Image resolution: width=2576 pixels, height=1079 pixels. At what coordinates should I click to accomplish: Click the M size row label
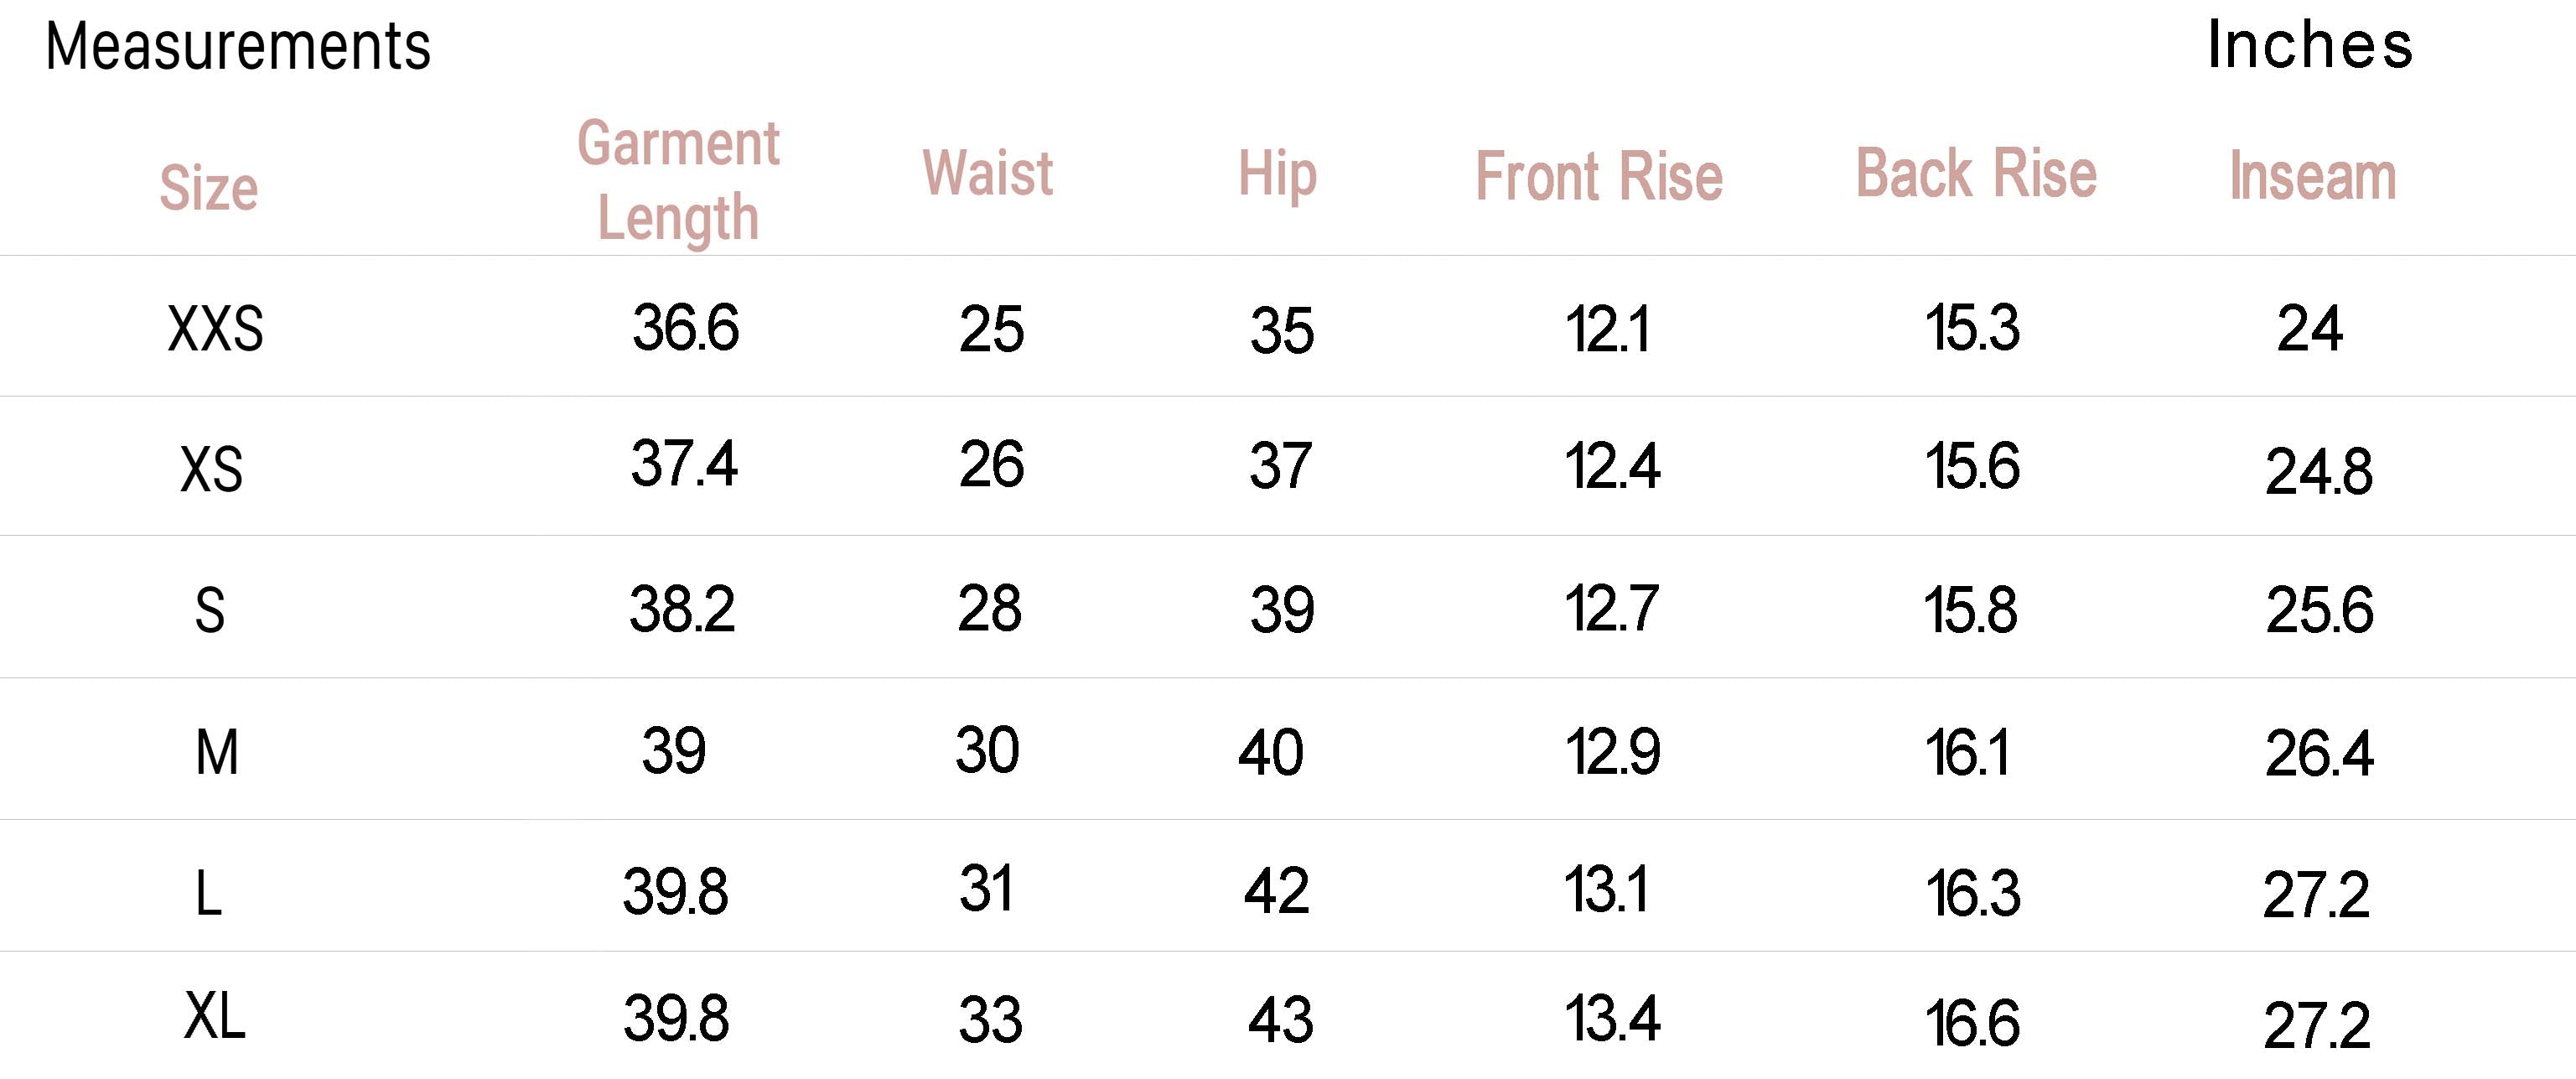pyautogui.click(x=217, y=752)
